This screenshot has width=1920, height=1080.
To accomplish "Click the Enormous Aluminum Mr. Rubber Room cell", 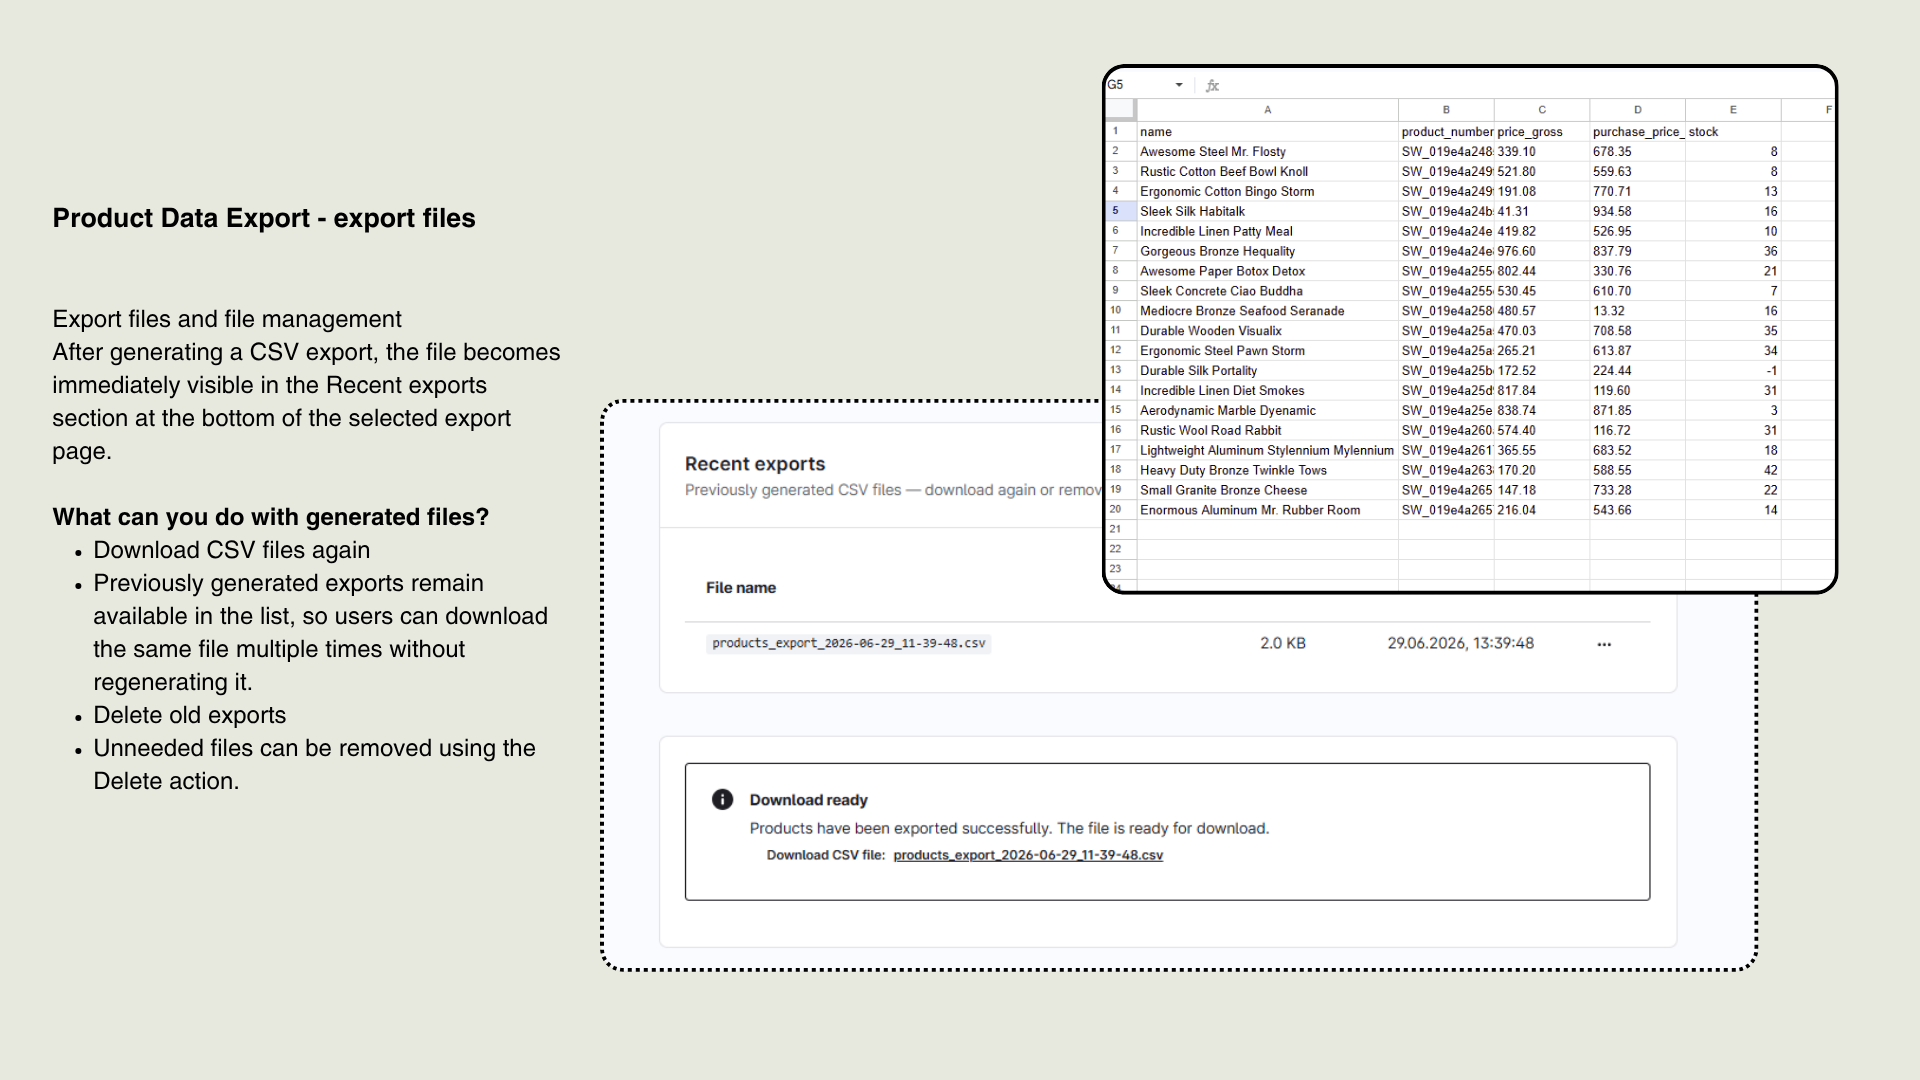I will click(x=1267, y=510).
